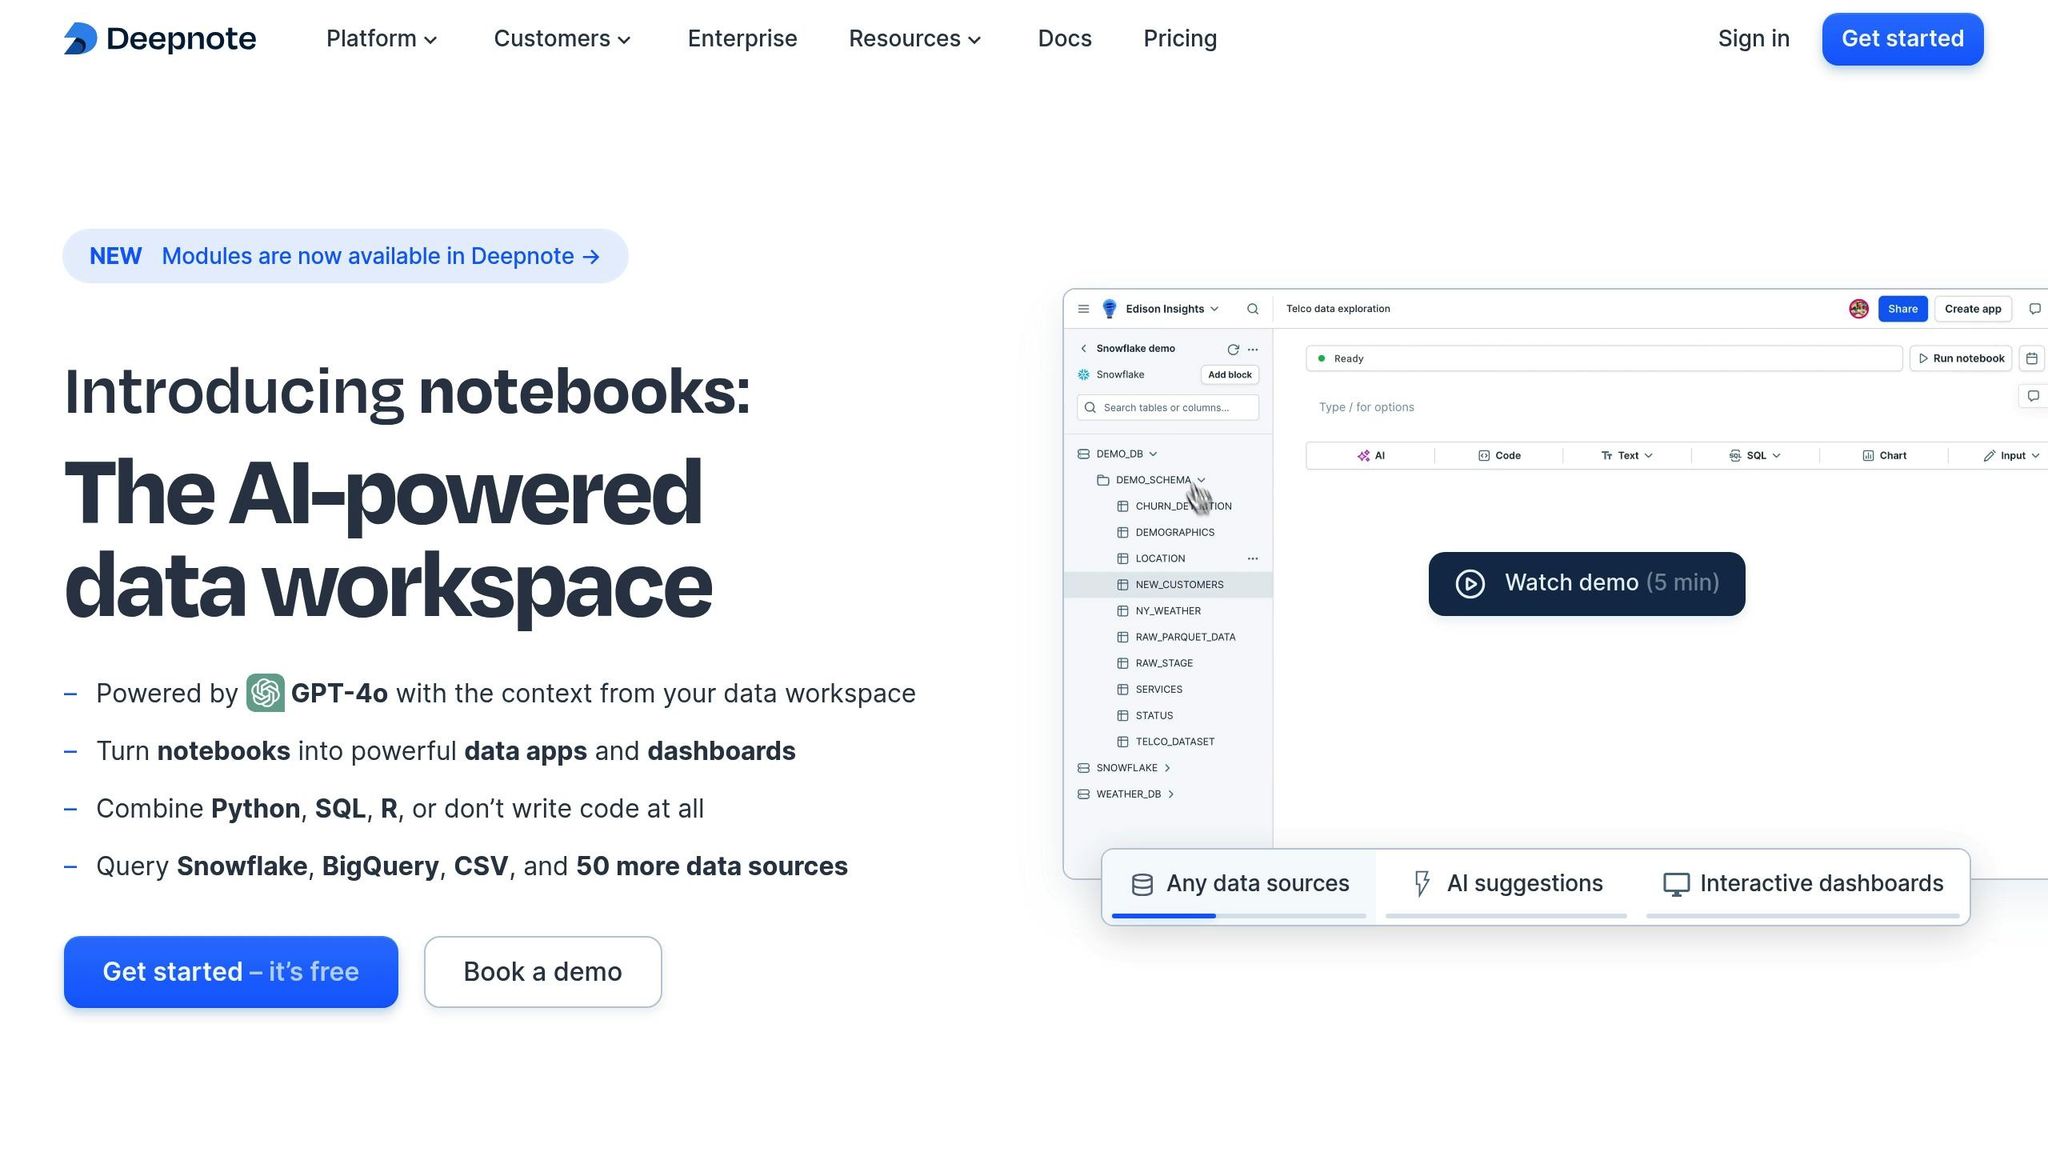The image size is (2048, 1152).
Task: Open the LOCATION row more options
Action: coord(1253,559)
